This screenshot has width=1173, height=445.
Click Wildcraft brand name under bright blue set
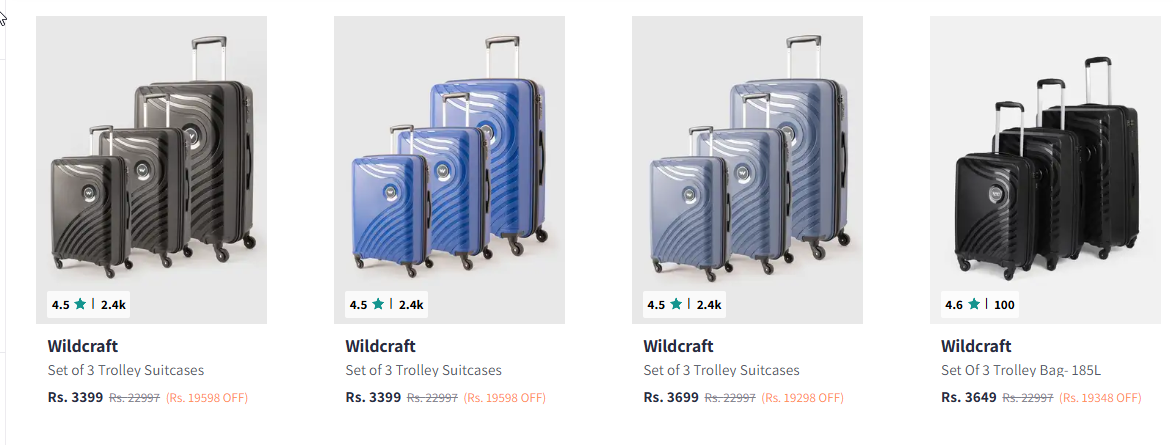(x=381, y=346)
